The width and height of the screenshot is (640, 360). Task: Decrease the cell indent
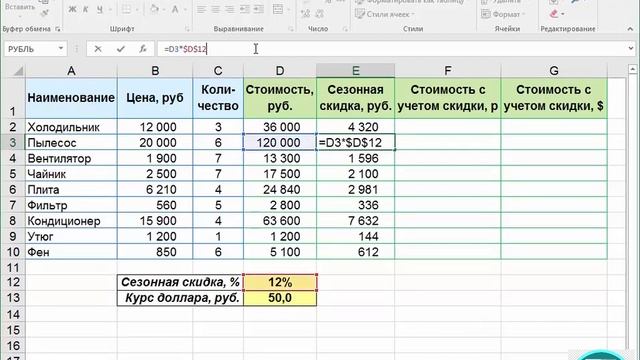(x=244, y=9)
